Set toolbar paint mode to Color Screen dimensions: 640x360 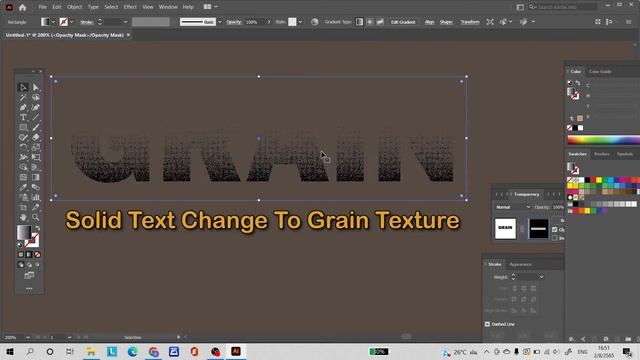[x=21, y=255]
